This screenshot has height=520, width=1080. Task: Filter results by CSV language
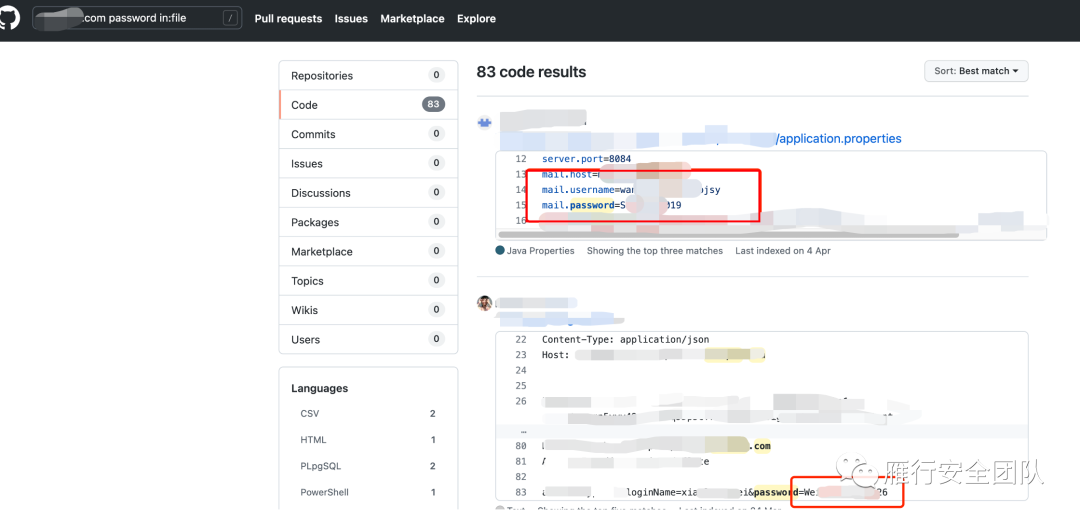[368, 414]
